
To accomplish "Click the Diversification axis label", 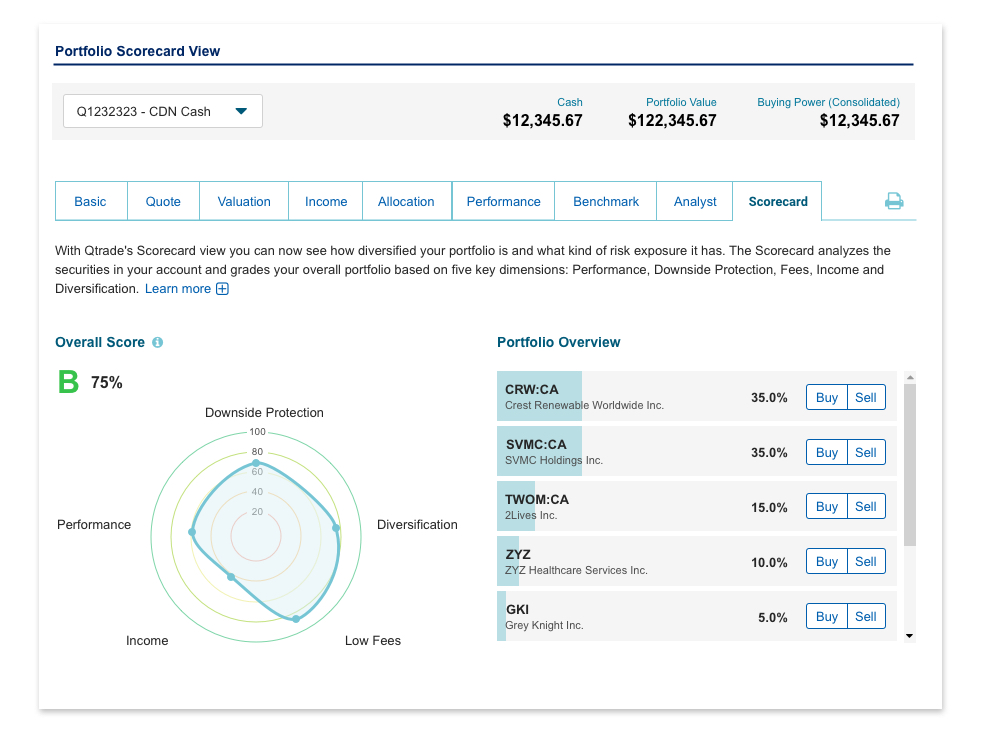I will (417, 525).
